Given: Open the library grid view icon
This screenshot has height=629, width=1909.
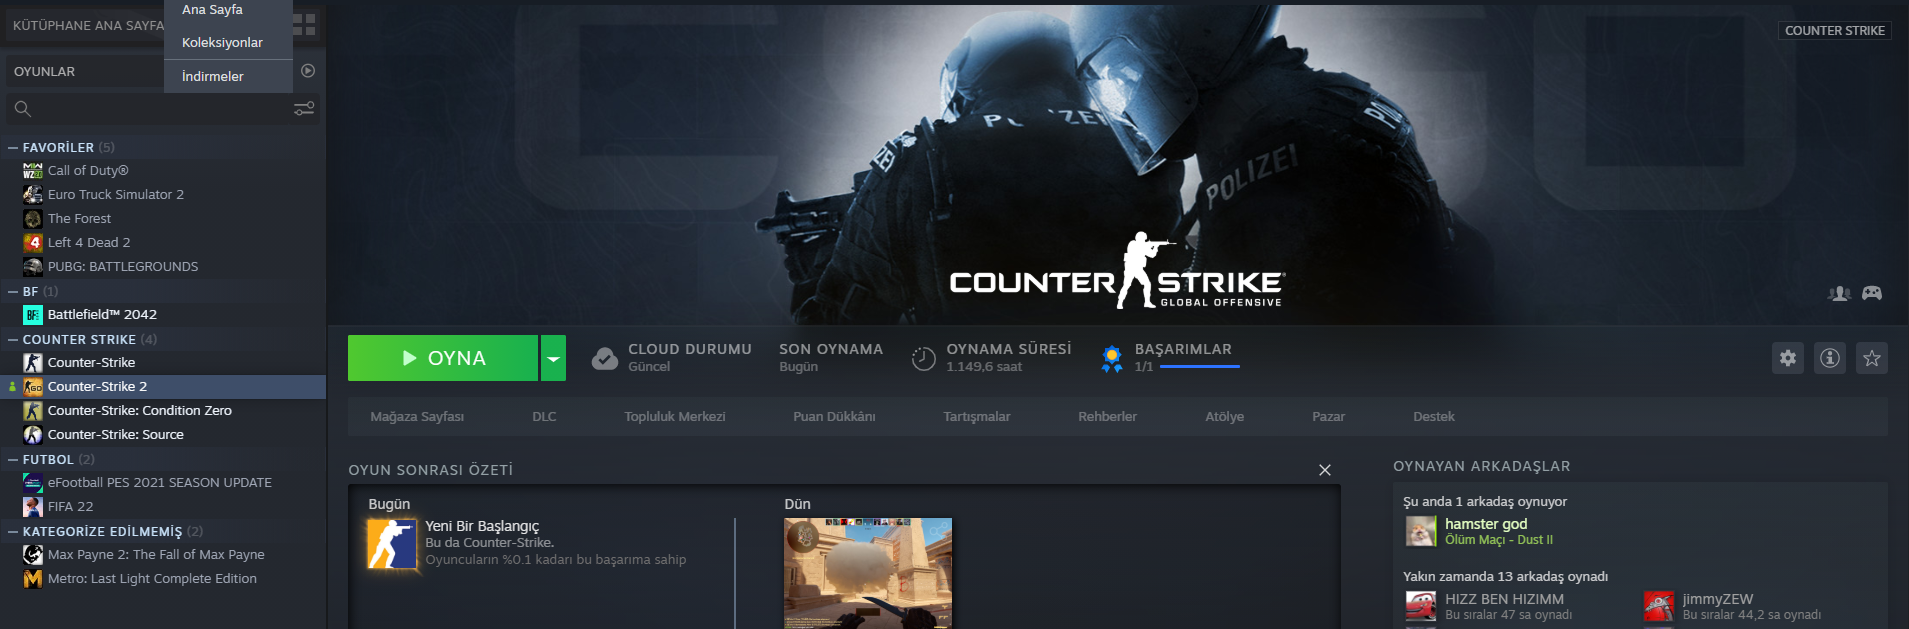Looking at the screenshot, I should coord(305,25).
